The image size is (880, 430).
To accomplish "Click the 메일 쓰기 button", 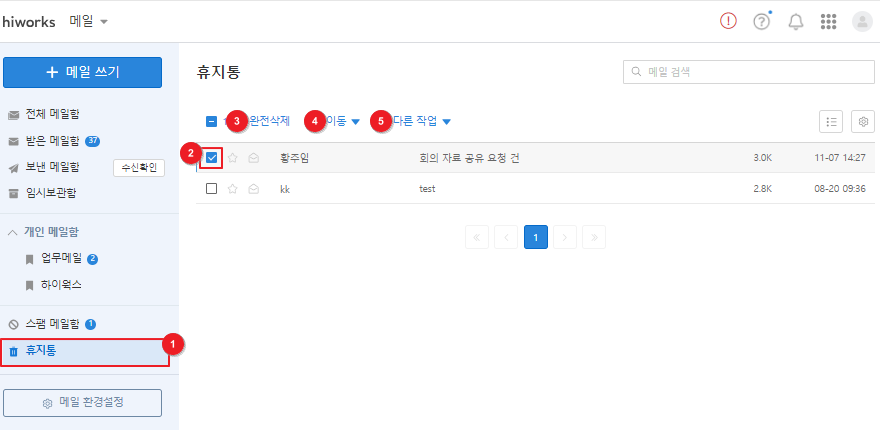I will pos(82,72).
